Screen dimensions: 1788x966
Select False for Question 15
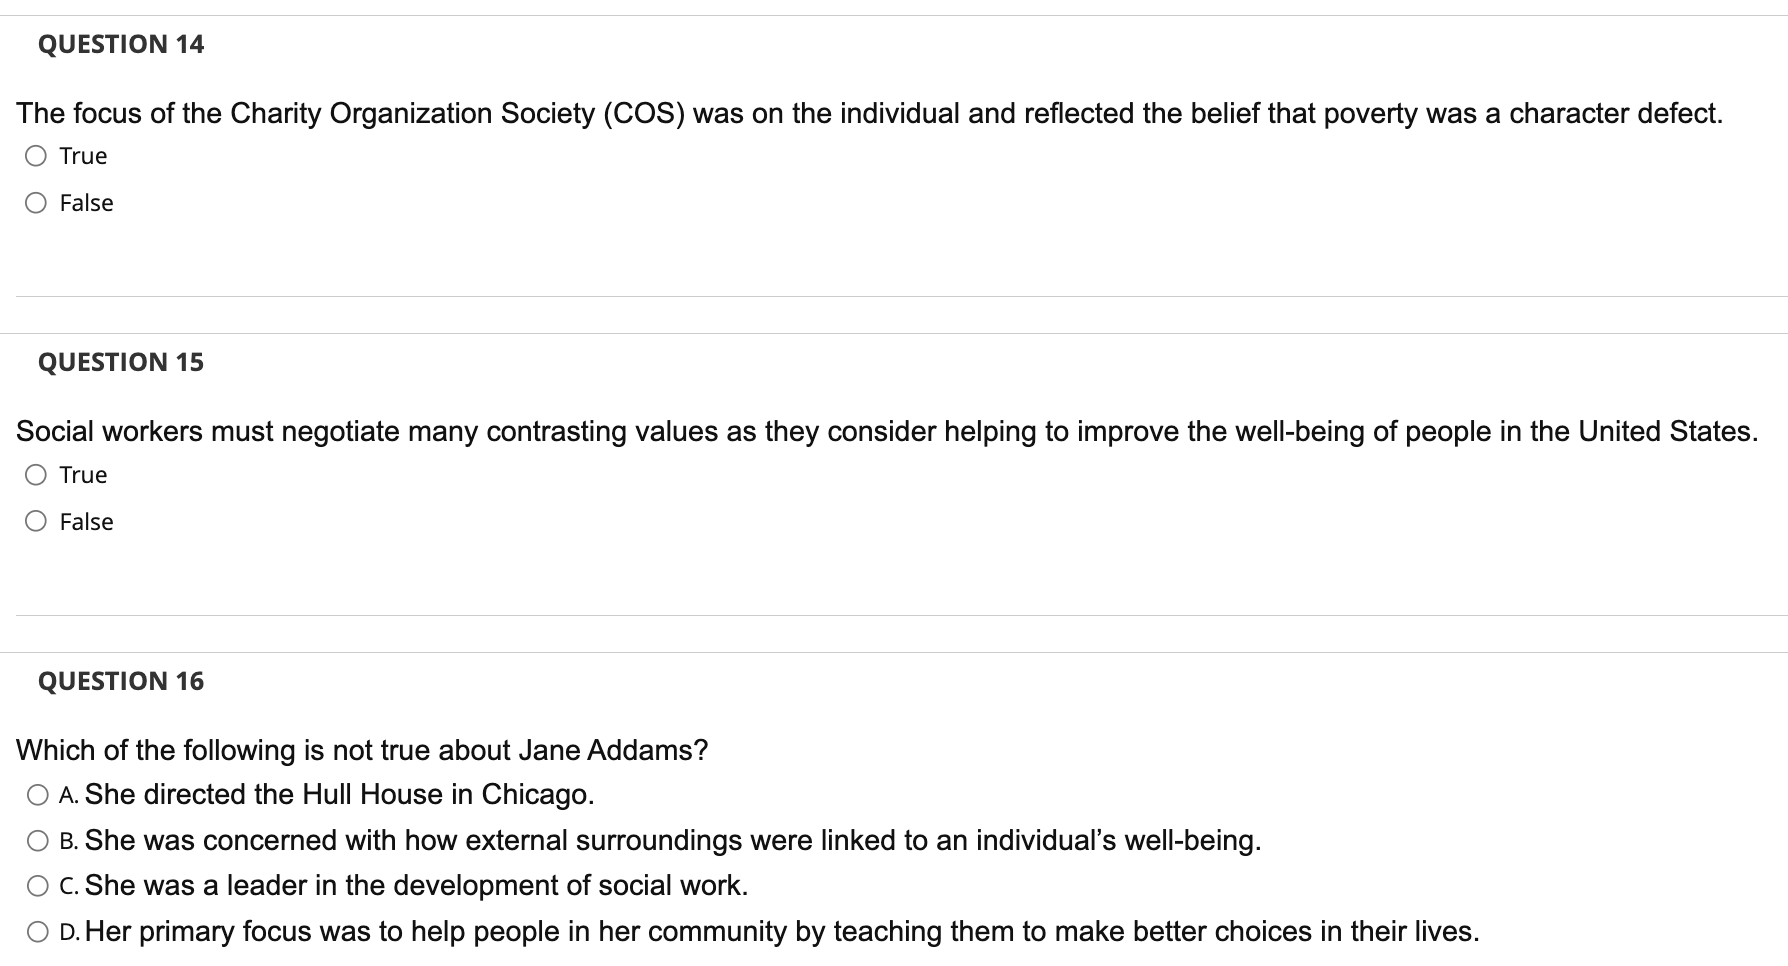click(36, 521)
